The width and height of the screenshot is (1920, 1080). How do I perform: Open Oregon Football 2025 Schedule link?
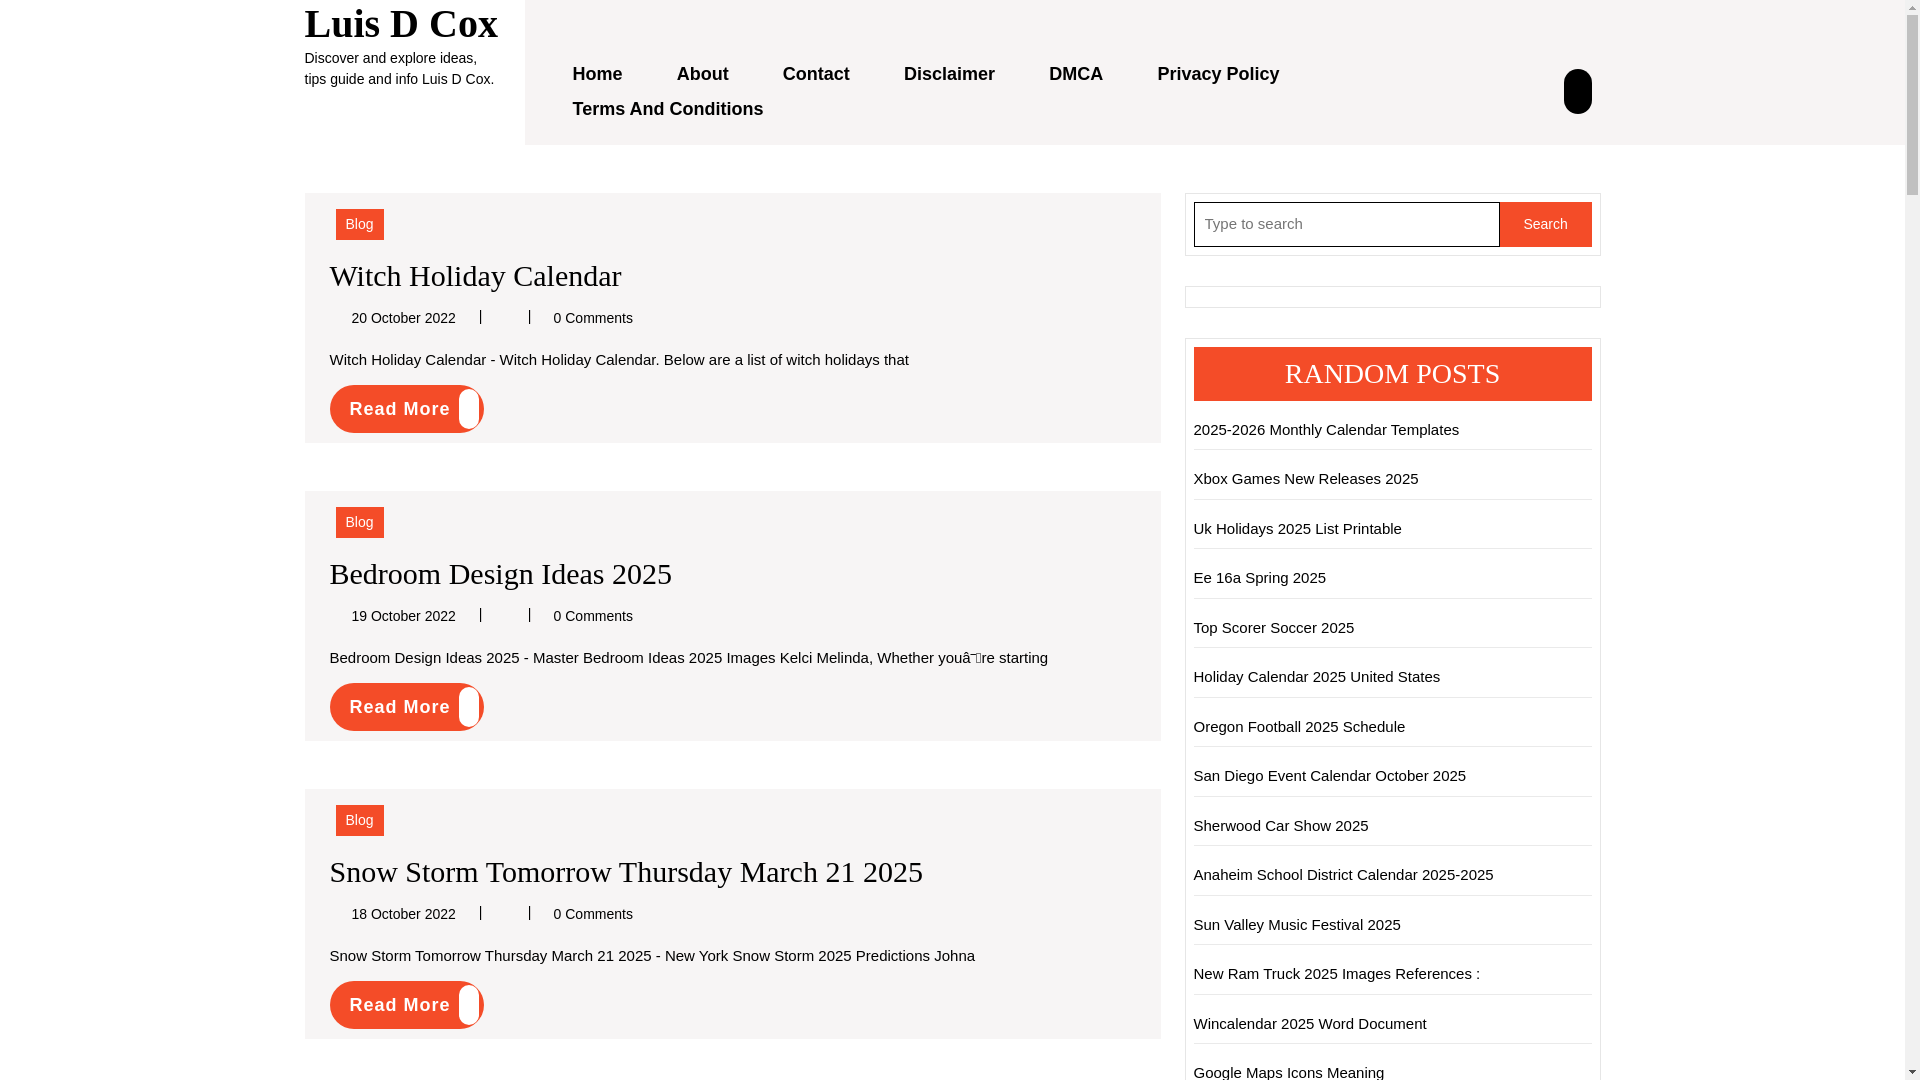point(1299,727)
